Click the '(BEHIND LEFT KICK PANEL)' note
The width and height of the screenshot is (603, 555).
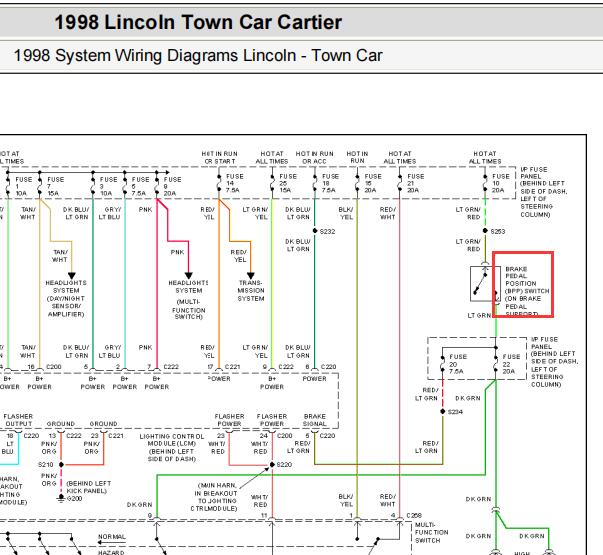(x=88, y=487)
